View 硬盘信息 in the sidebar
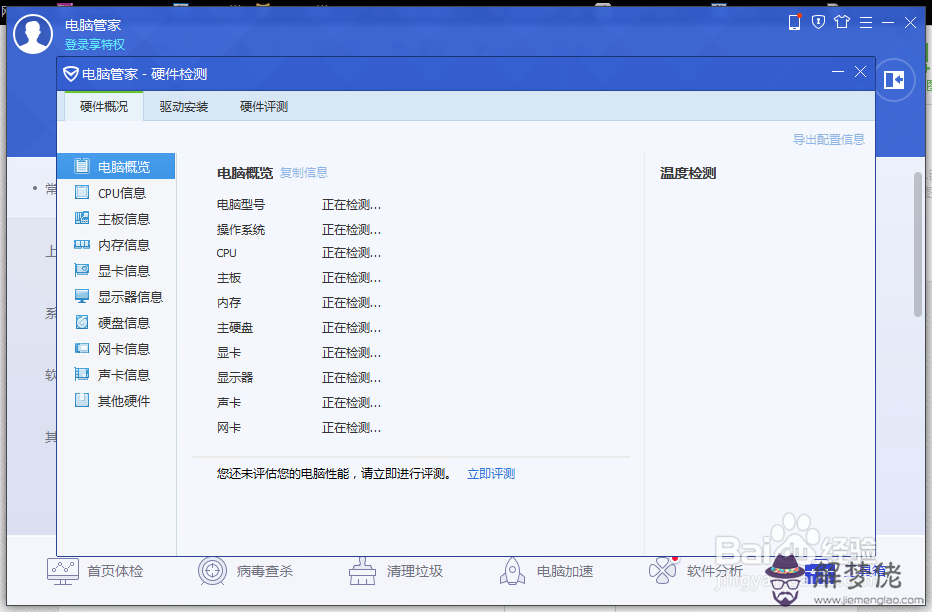 pos(116,323)
